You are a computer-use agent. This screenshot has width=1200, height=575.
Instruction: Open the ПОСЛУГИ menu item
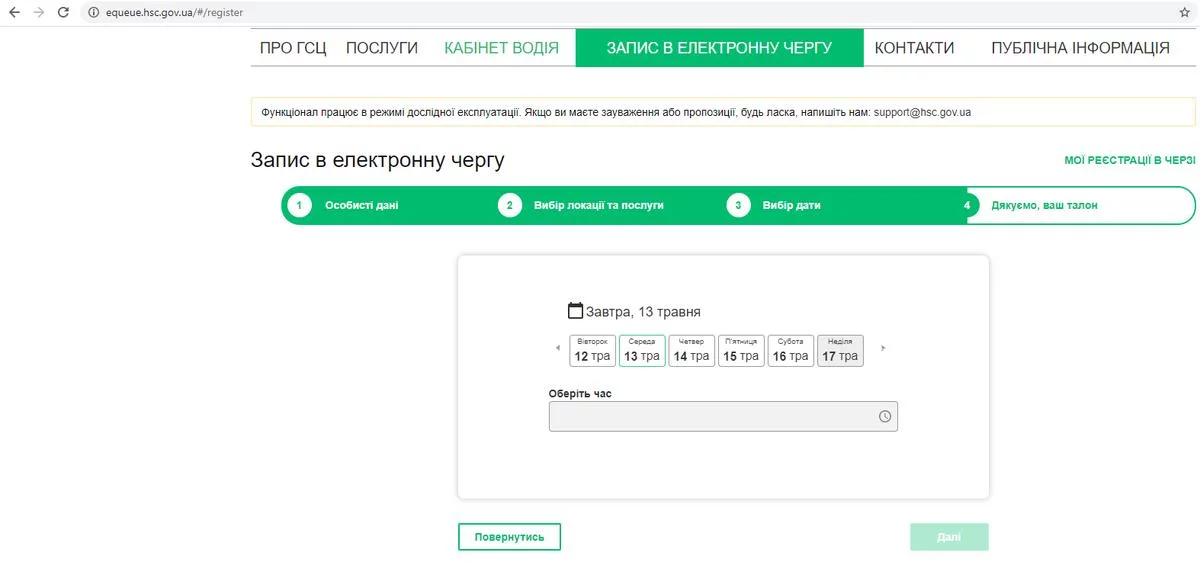pos(382,48)
